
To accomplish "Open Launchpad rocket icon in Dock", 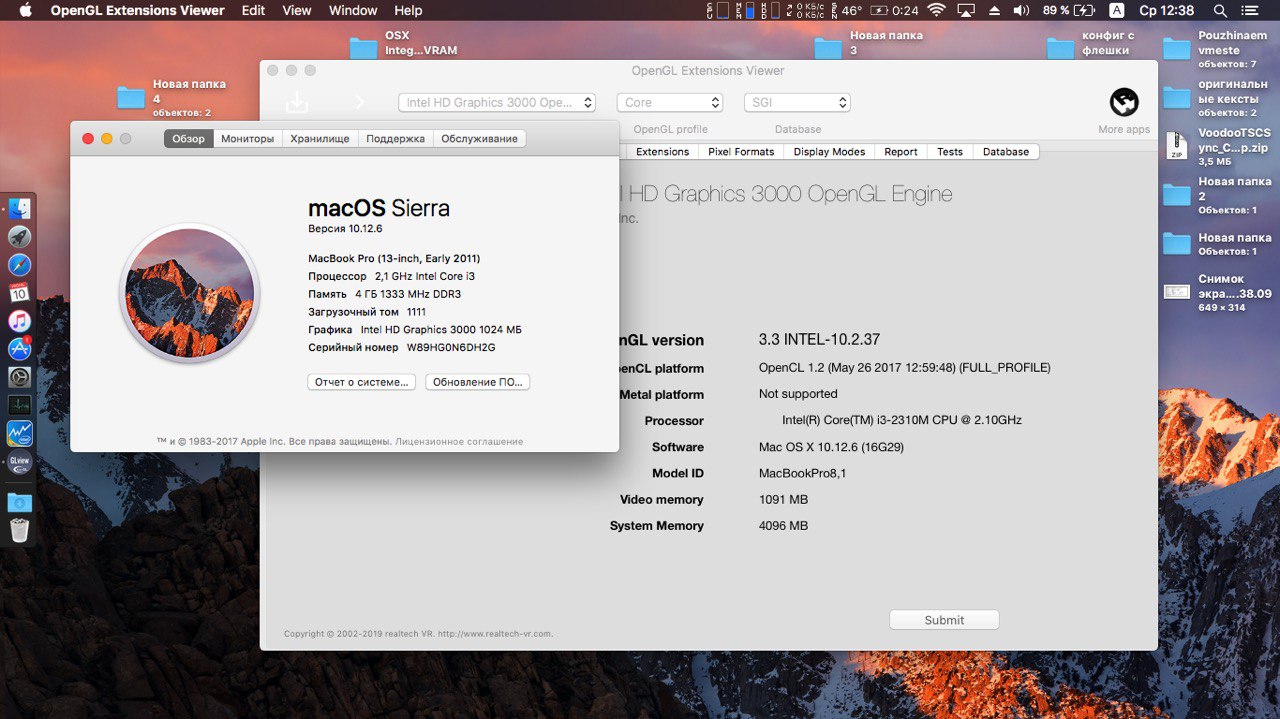I will click(19, 237).
